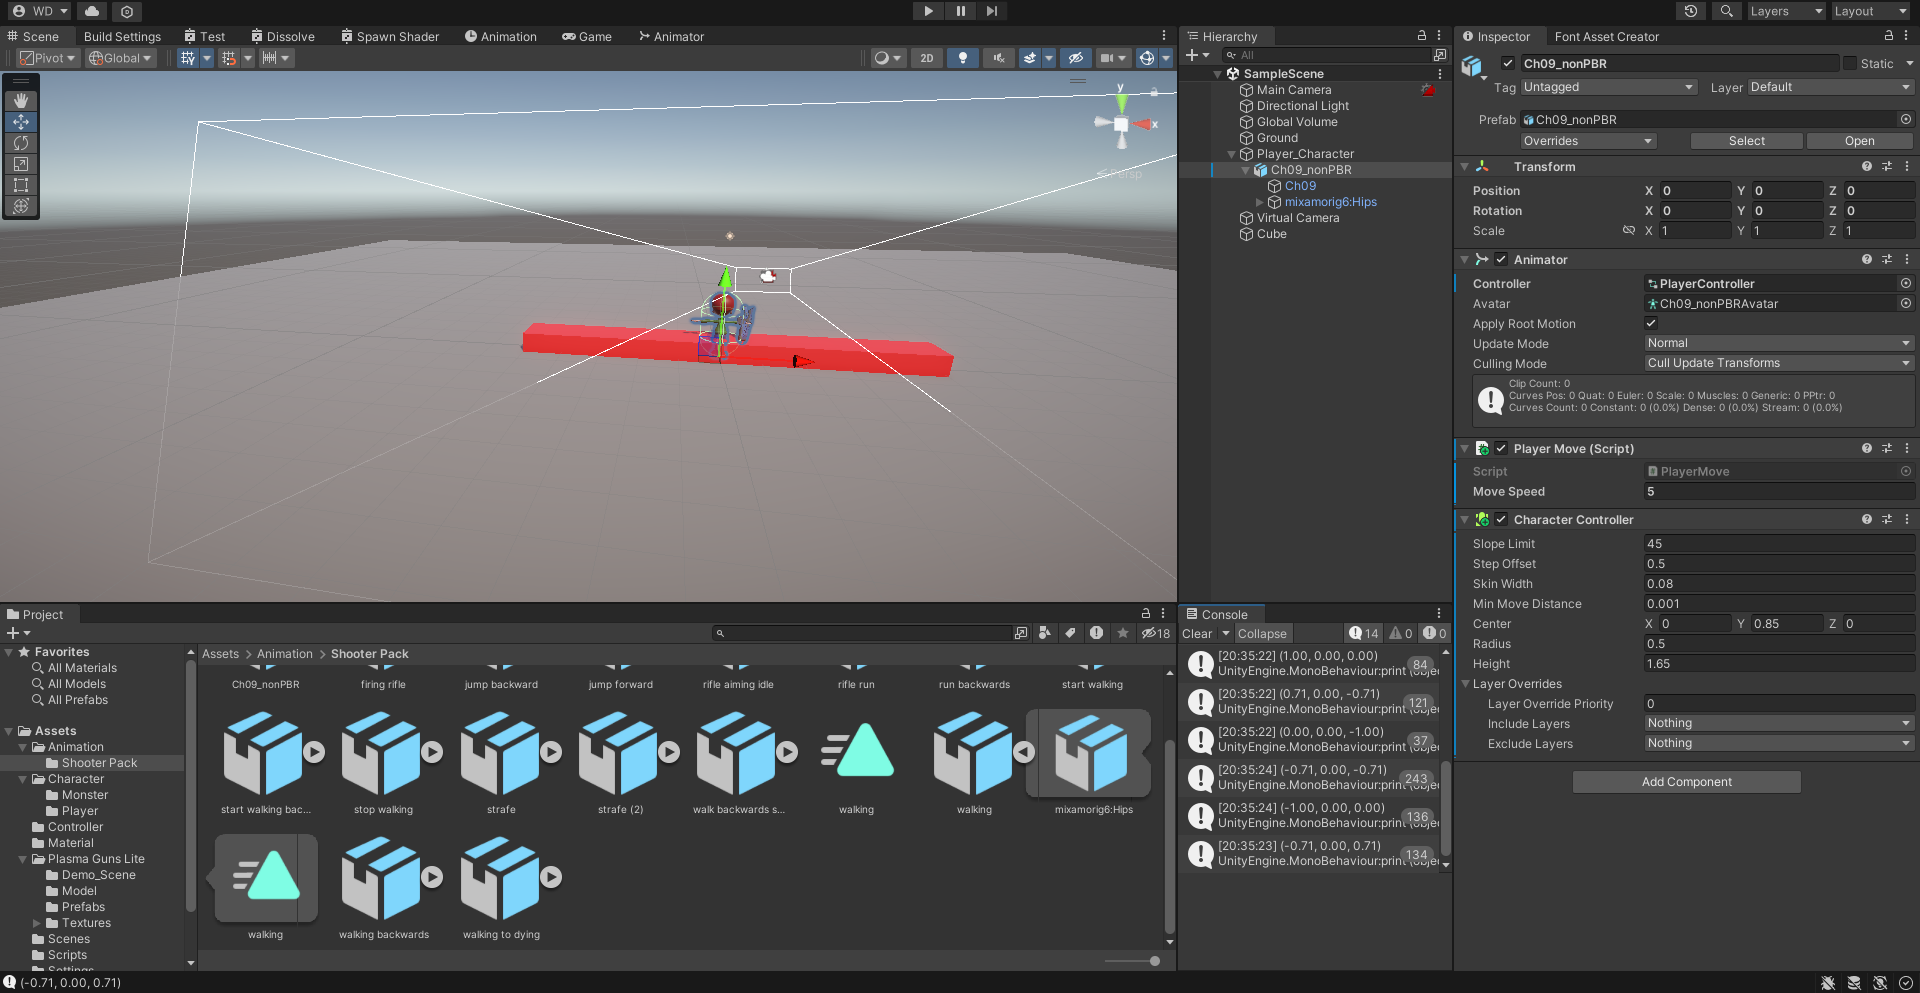1920x993 pixels.
Task: Disable Player Move script checkbox
Action: pyautogui.click(x=1501, y=448)
